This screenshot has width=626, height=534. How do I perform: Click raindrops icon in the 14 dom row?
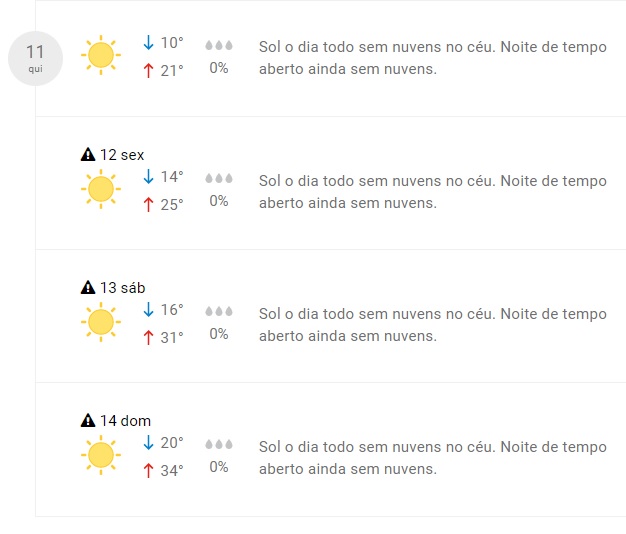click(x=218, y=444)
